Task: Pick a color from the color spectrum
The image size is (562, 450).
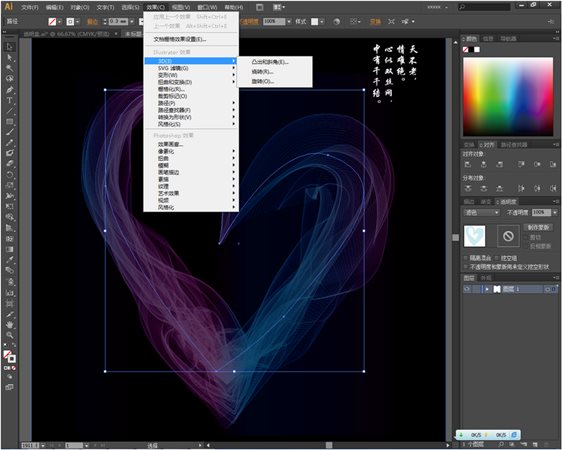Action: point(508,97)
